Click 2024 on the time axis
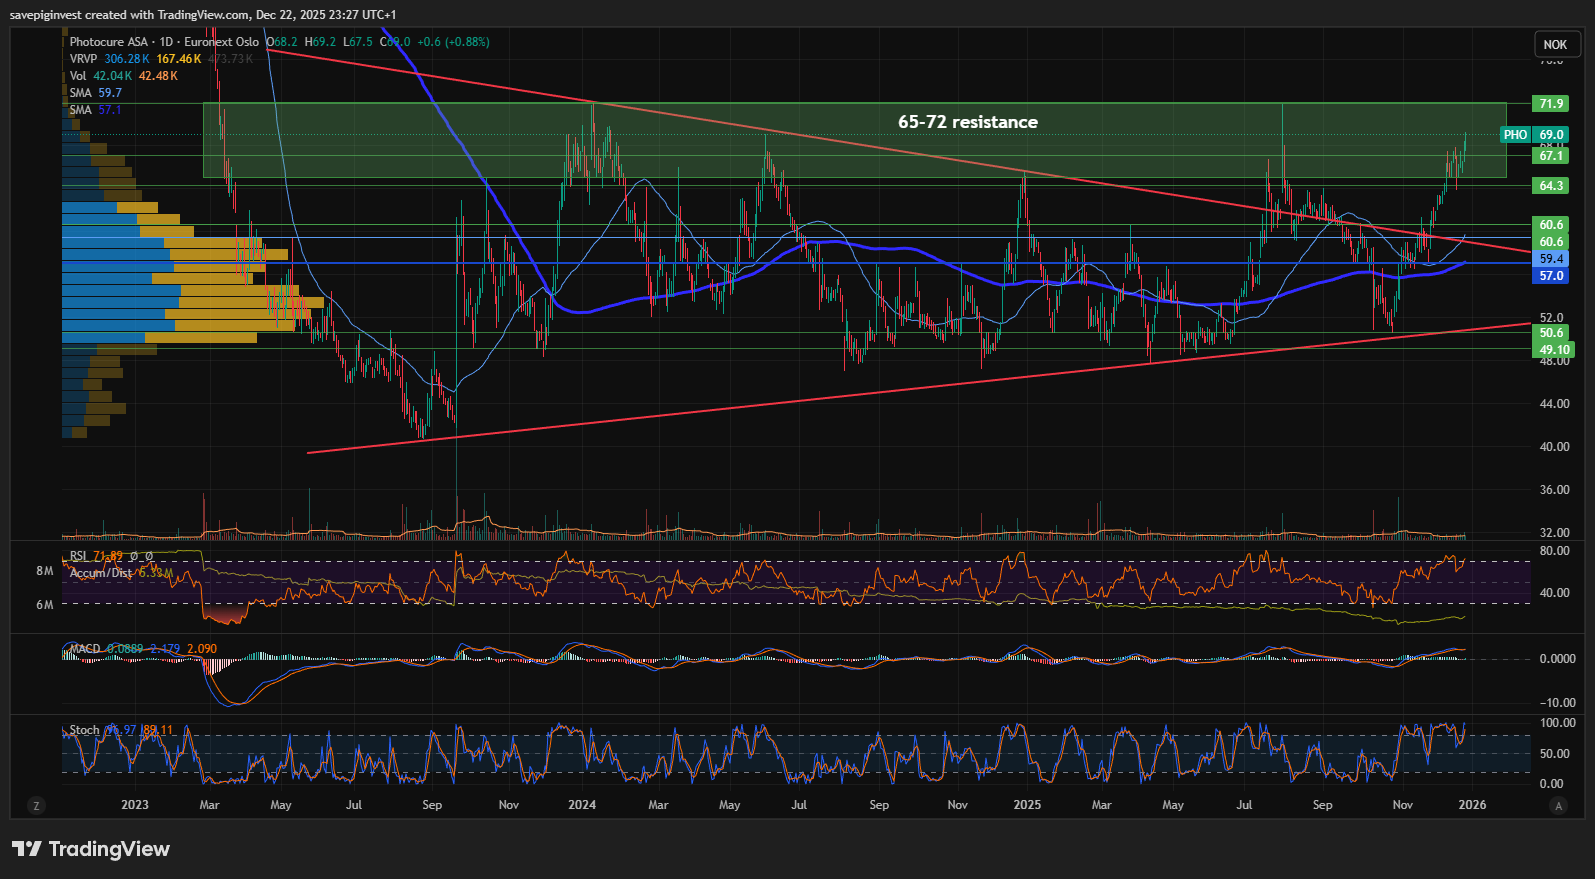Image resolution: width=1595 pixels, height=879 pixels. [582, 805]
